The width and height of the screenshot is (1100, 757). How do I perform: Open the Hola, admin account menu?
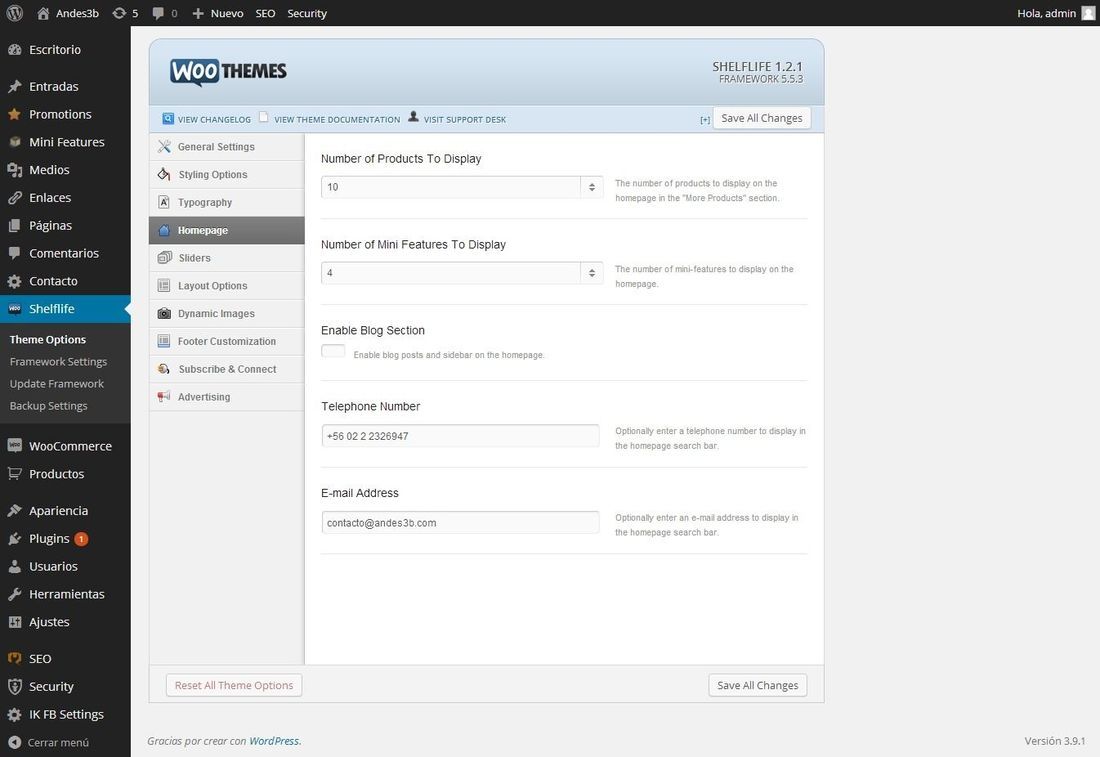[x=1055, y=13]
